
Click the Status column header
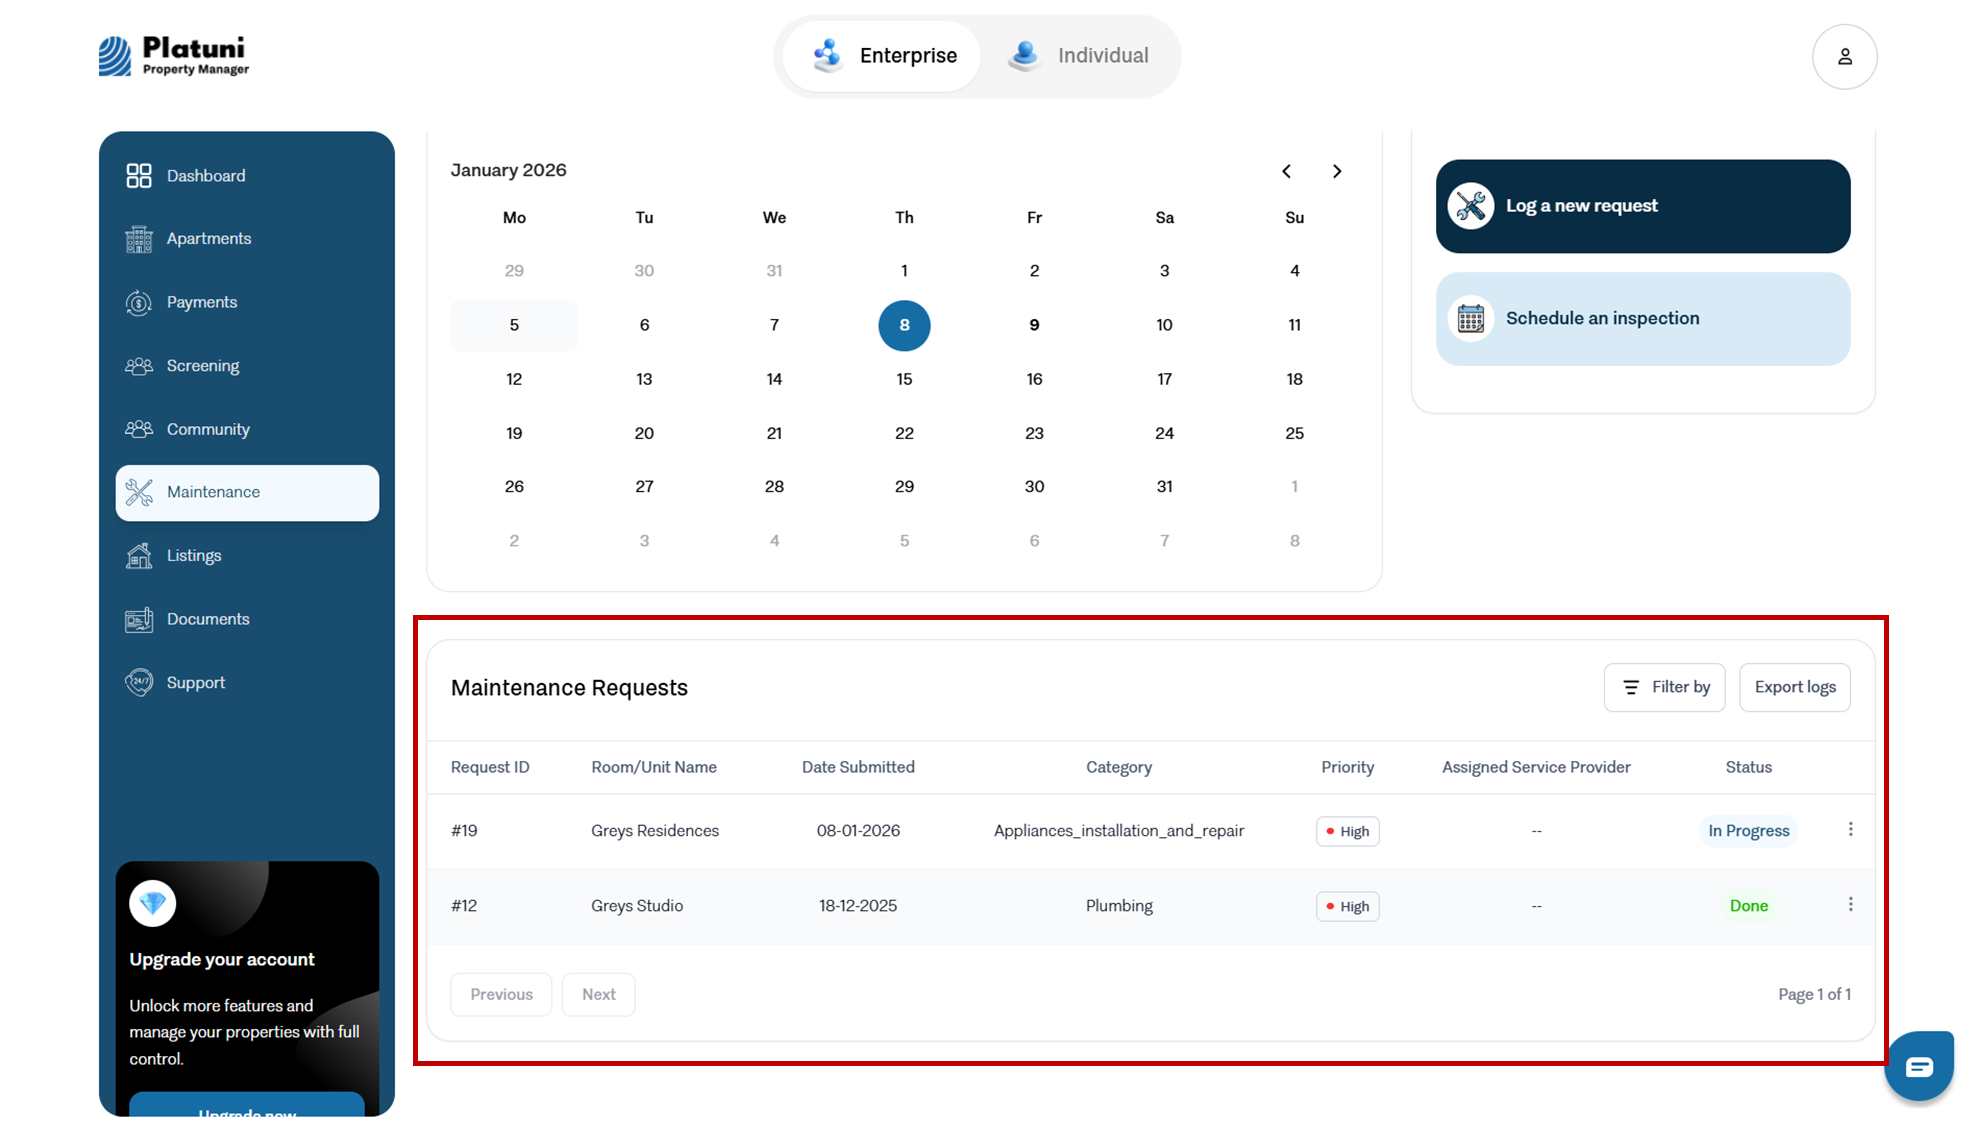[x=1748, y=767]
